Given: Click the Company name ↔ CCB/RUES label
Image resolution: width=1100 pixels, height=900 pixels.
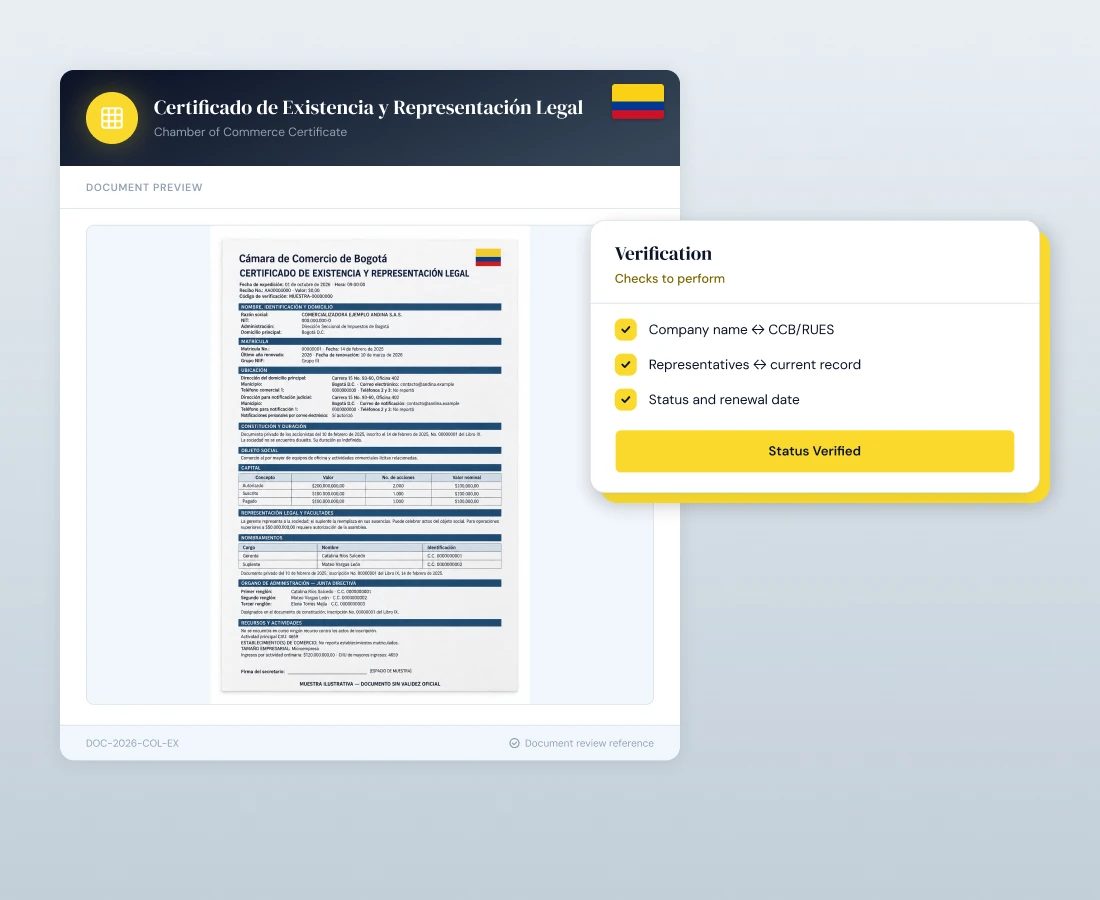Looking at the screenshot, I should [741, 330].
